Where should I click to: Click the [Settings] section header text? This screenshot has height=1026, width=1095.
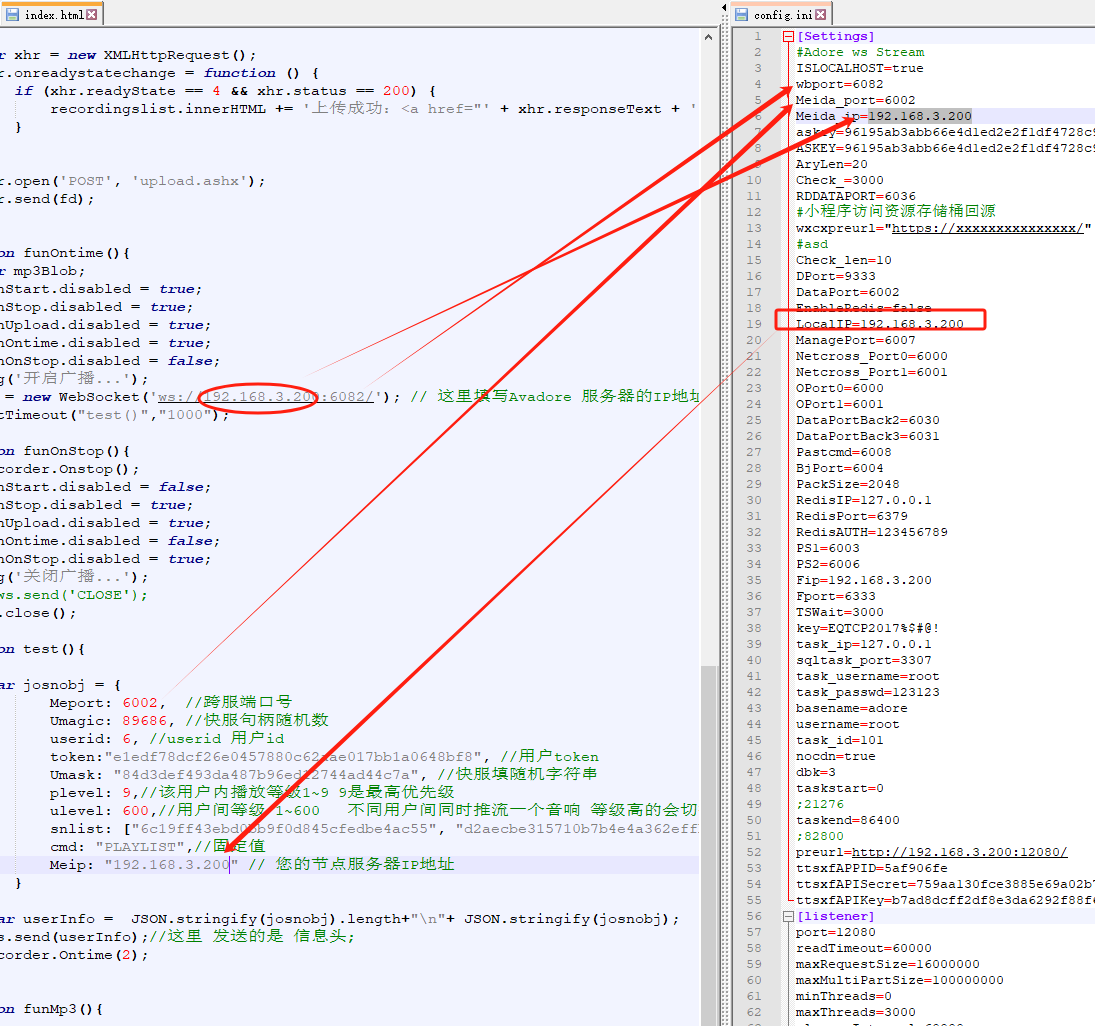pyautogui.click(x=835, y=36)
